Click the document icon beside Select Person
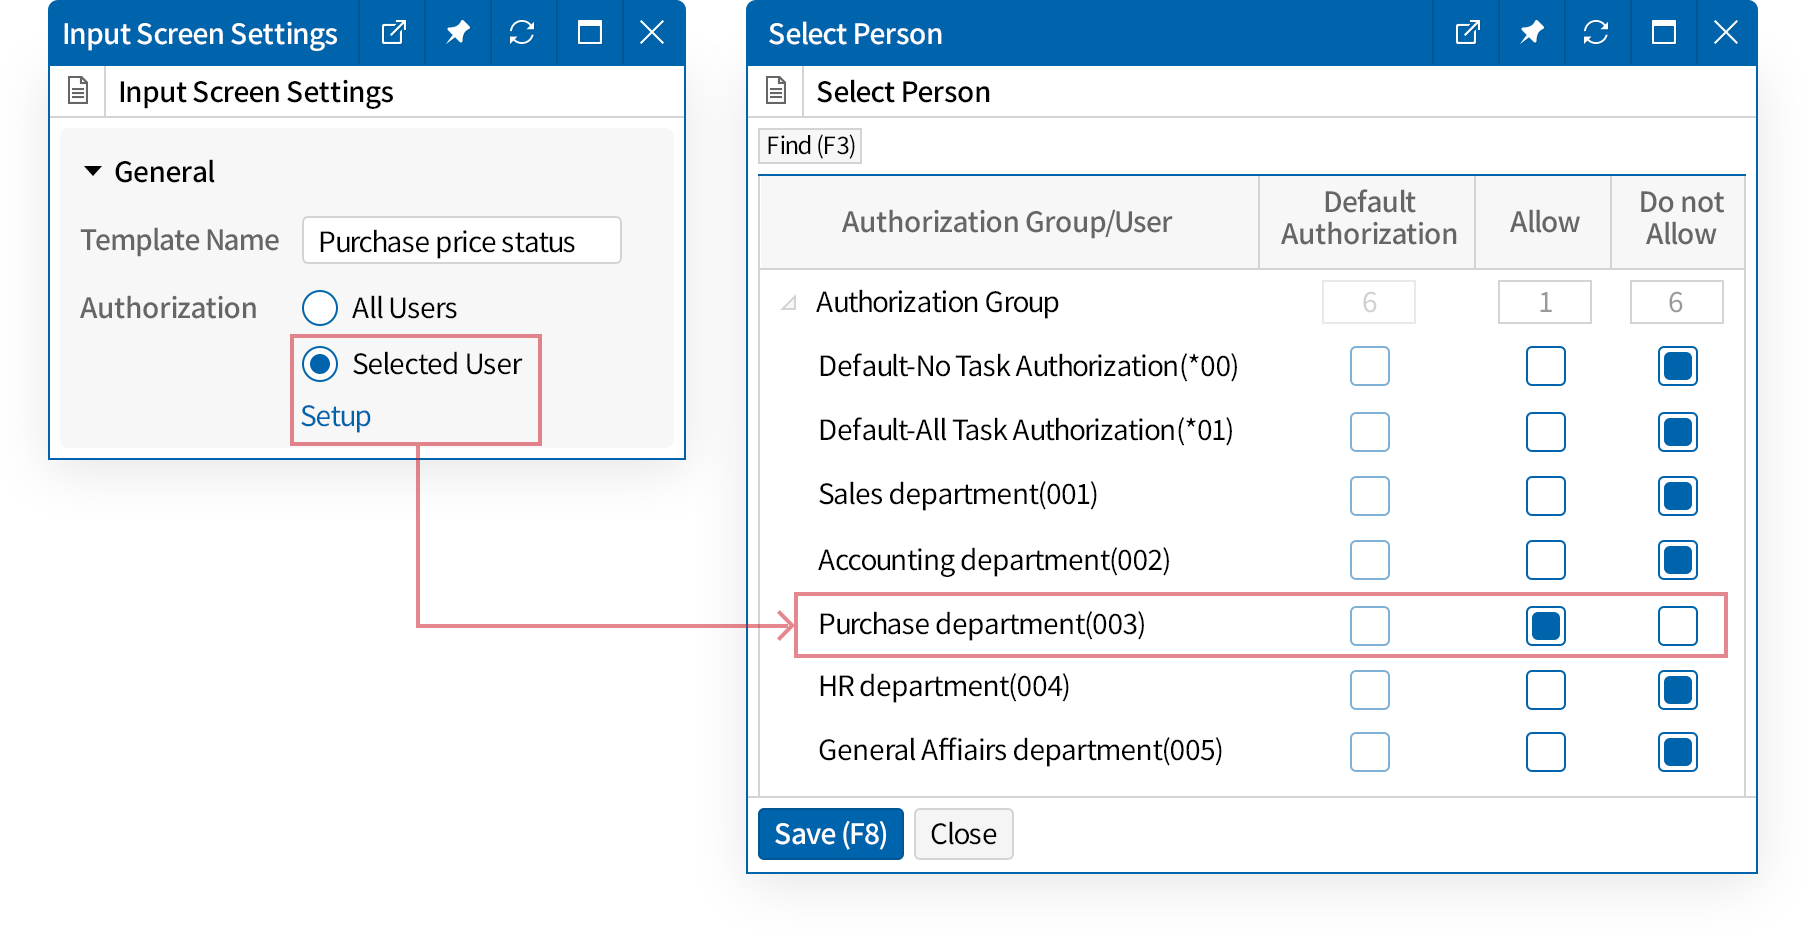The height and width of the screenshot is (933, 1808). click(776, 91)
